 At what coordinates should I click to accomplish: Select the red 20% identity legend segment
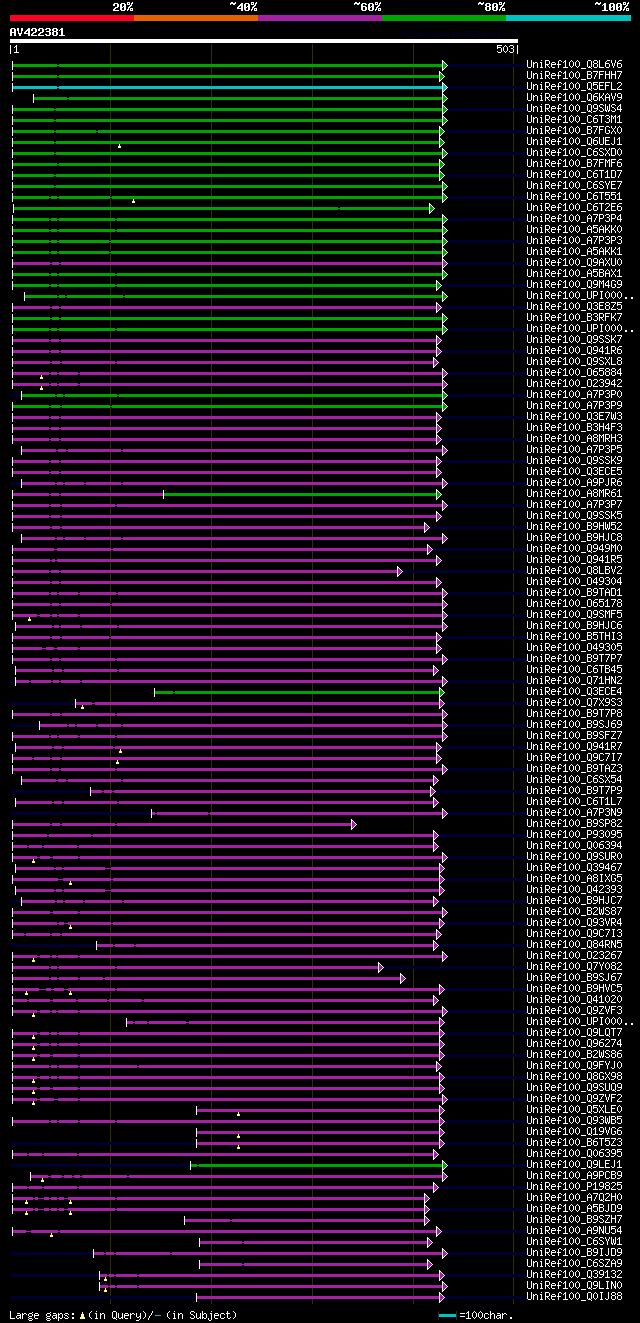point(72,17)
